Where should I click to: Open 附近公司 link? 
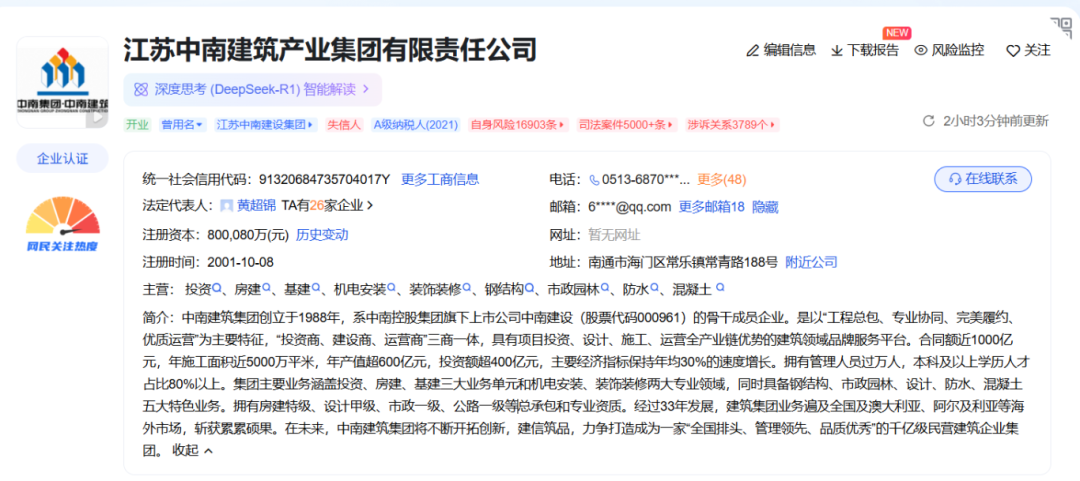(x=811, y=262)
